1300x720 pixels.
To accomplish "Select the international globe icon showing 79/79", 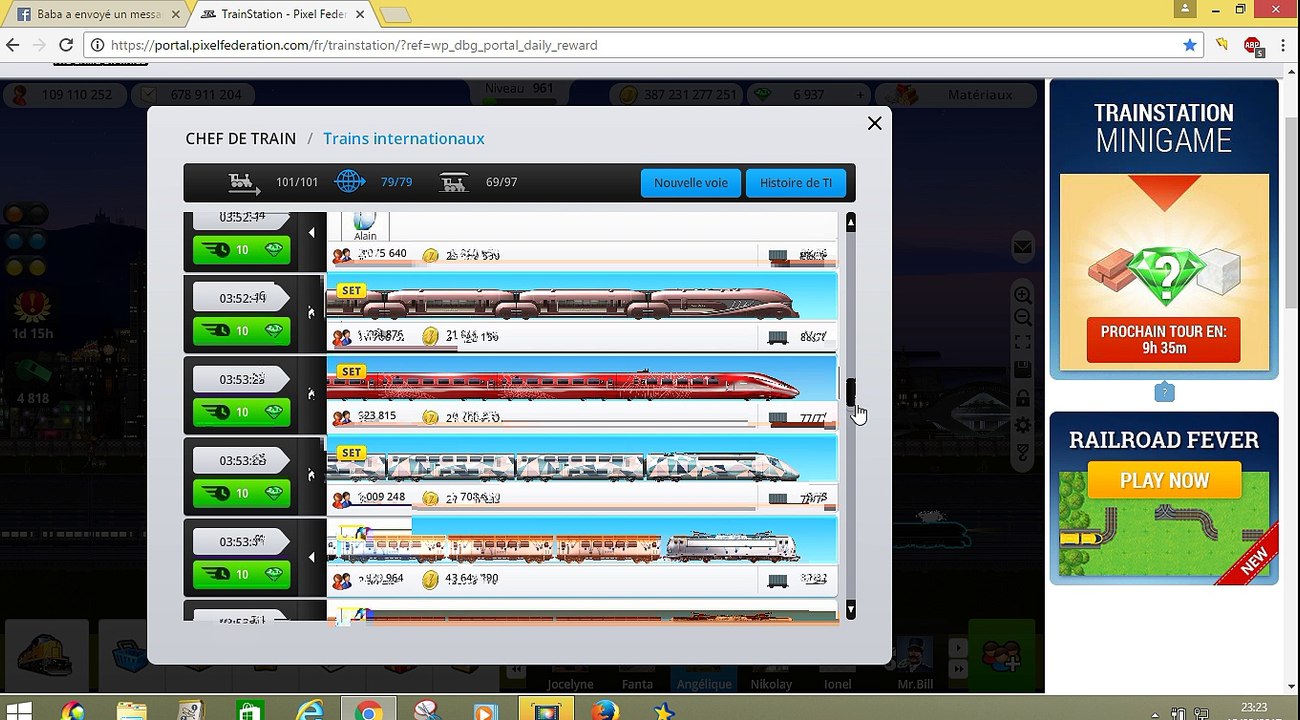I will point(350,182).
